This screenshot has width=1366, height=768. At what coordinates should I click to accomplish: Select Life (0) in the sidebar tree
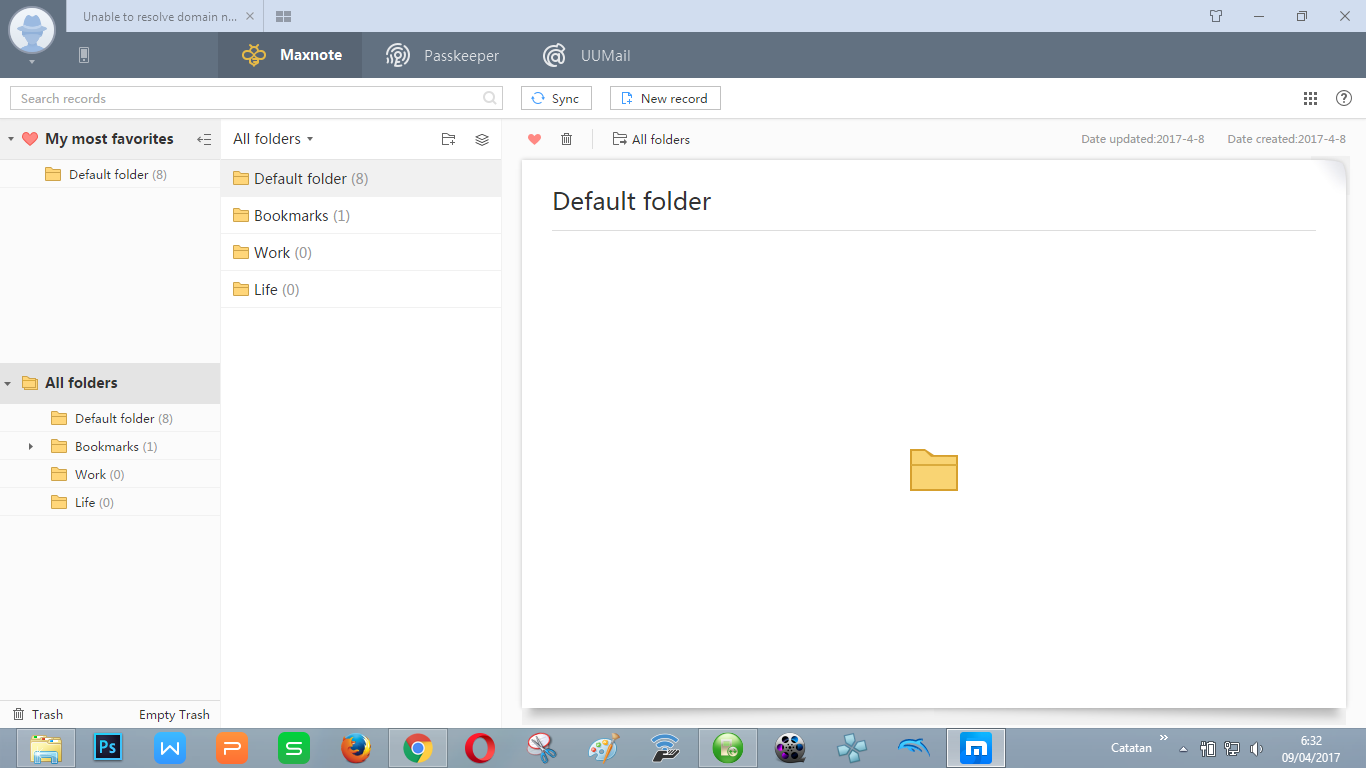[x=110, y=502]
